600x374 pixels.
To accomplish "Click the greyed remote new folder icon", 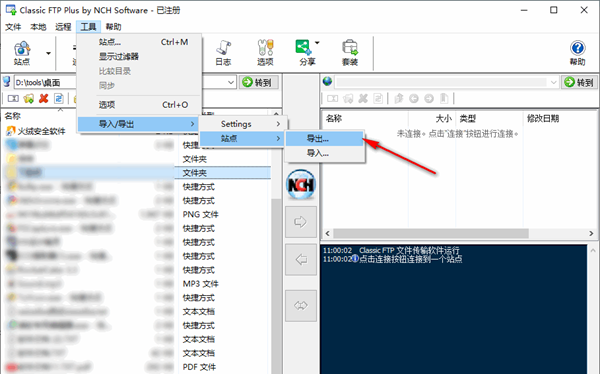I will (348, 99).
